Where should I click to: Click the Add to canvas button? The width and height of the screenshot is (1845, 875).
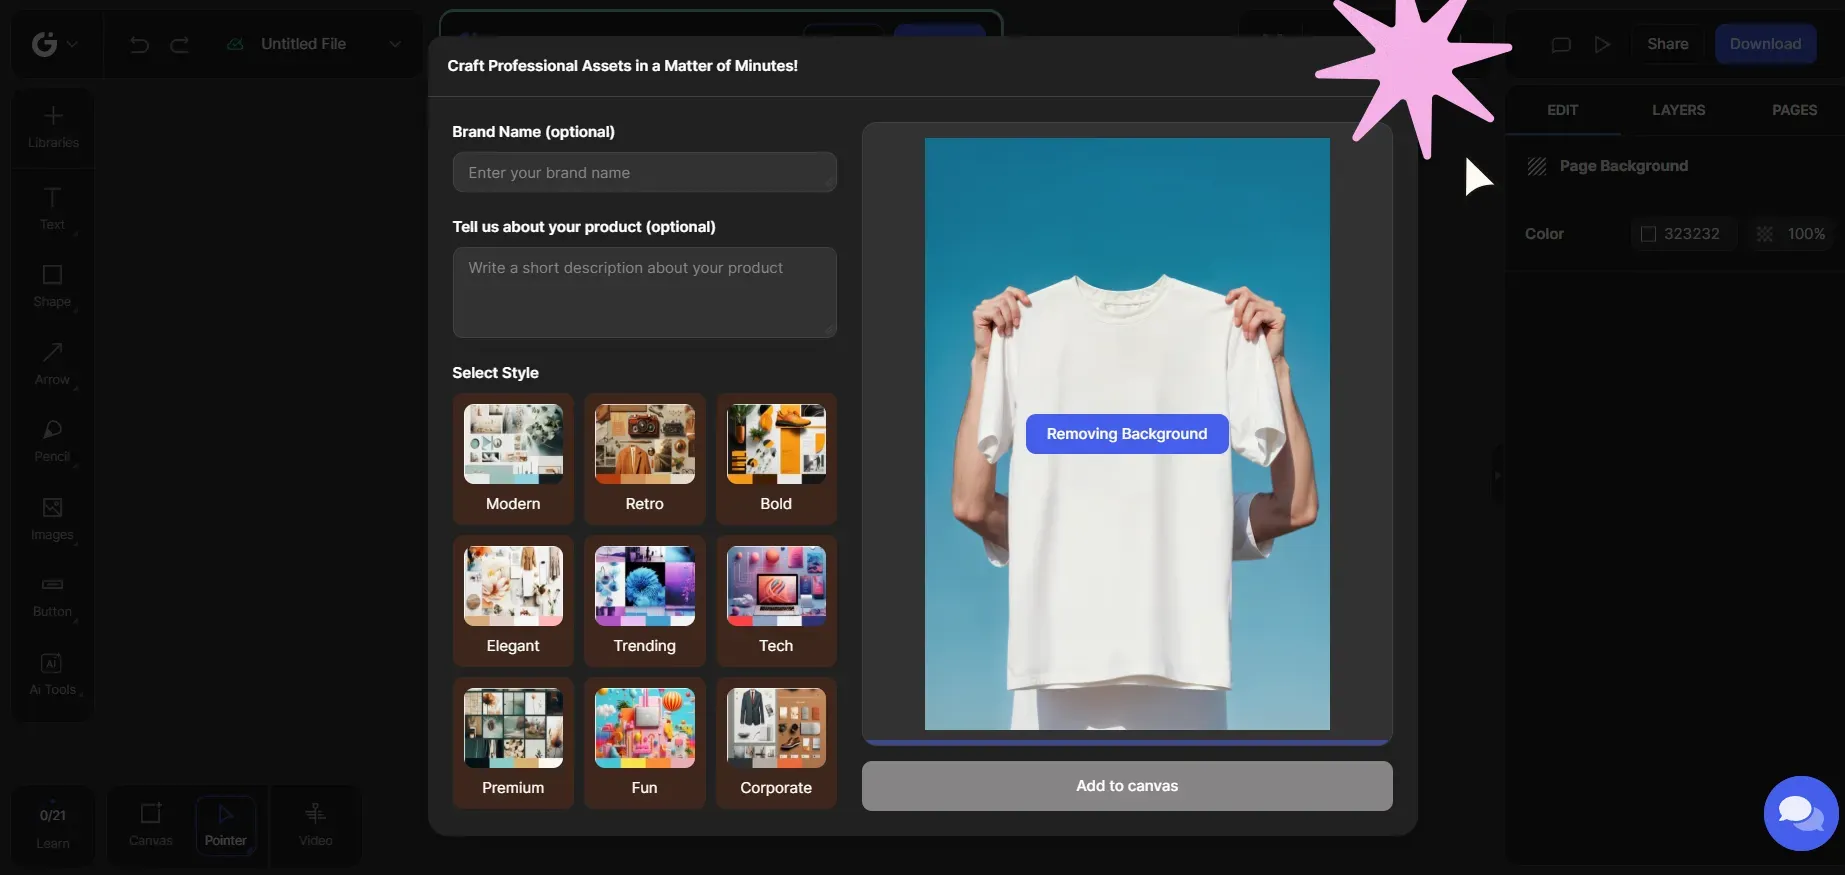click(1127, 786)
